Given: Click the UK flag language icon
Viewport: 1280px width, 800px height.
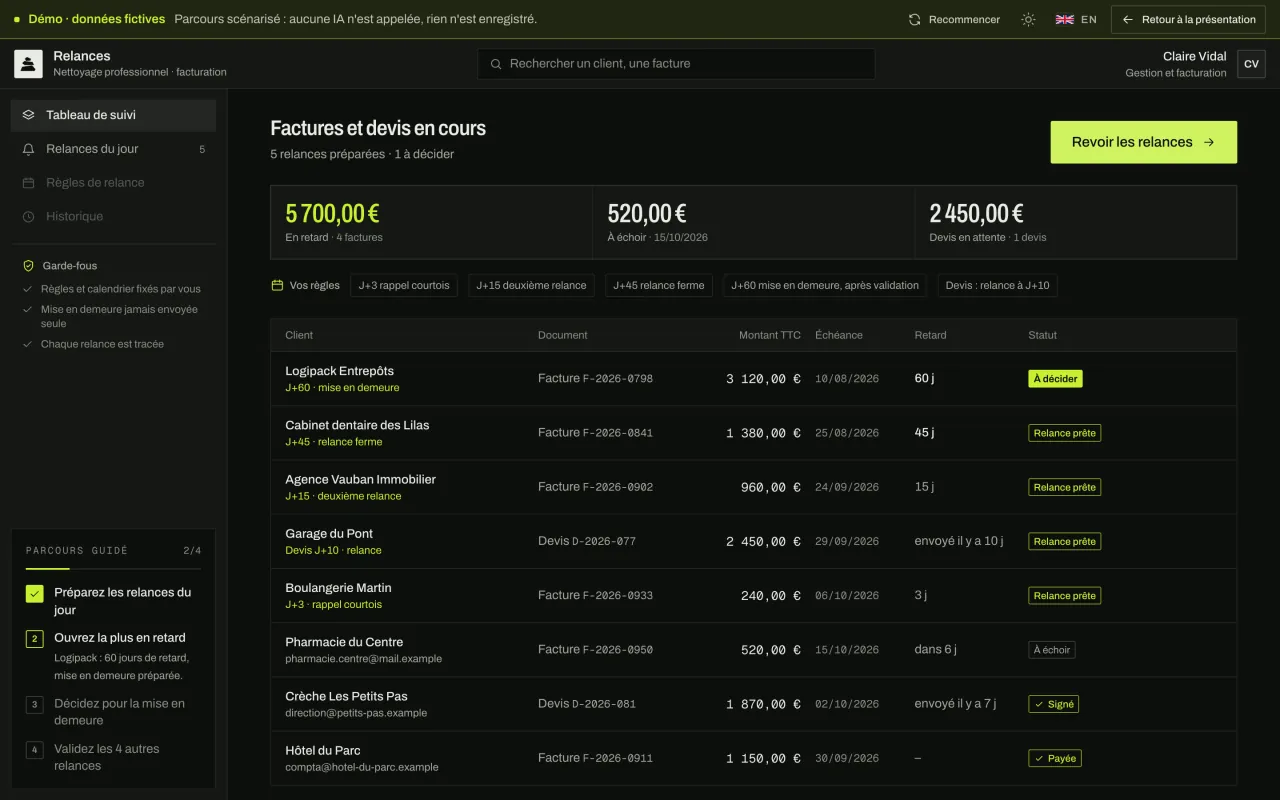Looking at the screenshot, I should click(1065, 19).
